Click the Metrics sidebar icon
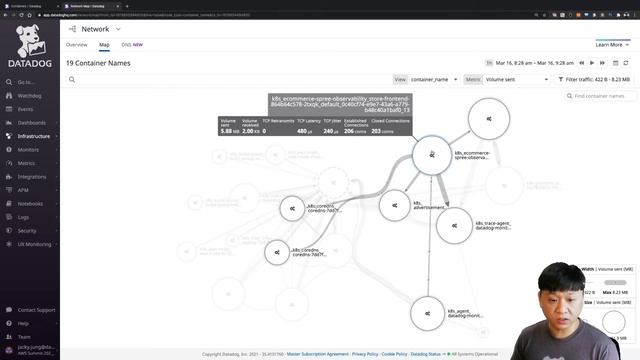This screenshot has width=640, height=360. 9,163
